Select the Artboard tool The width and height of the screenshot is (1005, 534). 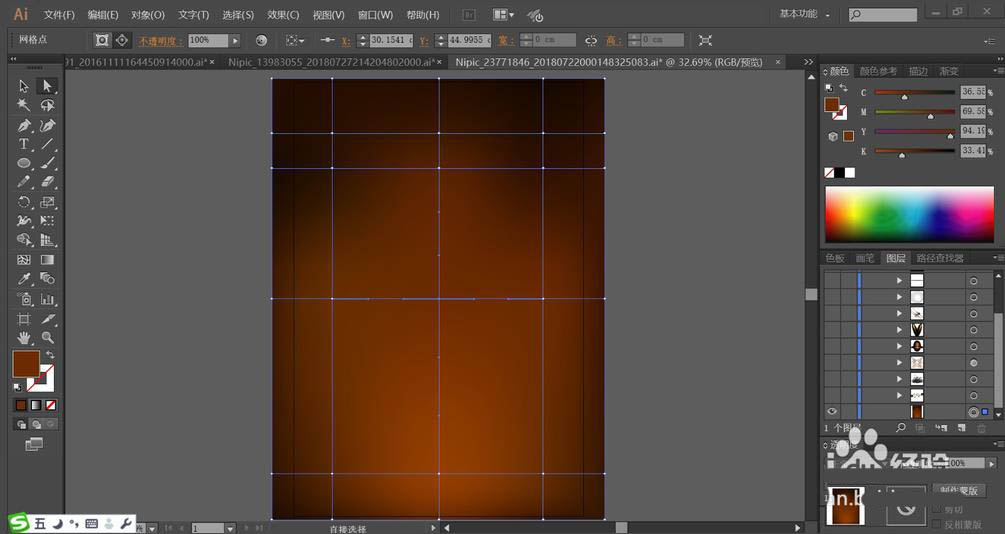coord(24,319)
